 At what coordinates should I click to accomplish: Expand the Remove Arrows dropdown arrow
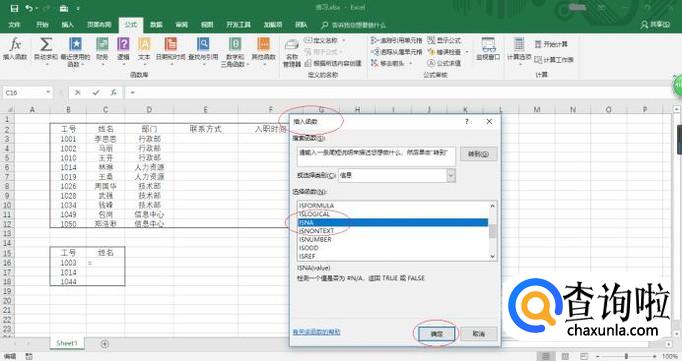coord(409,63)
